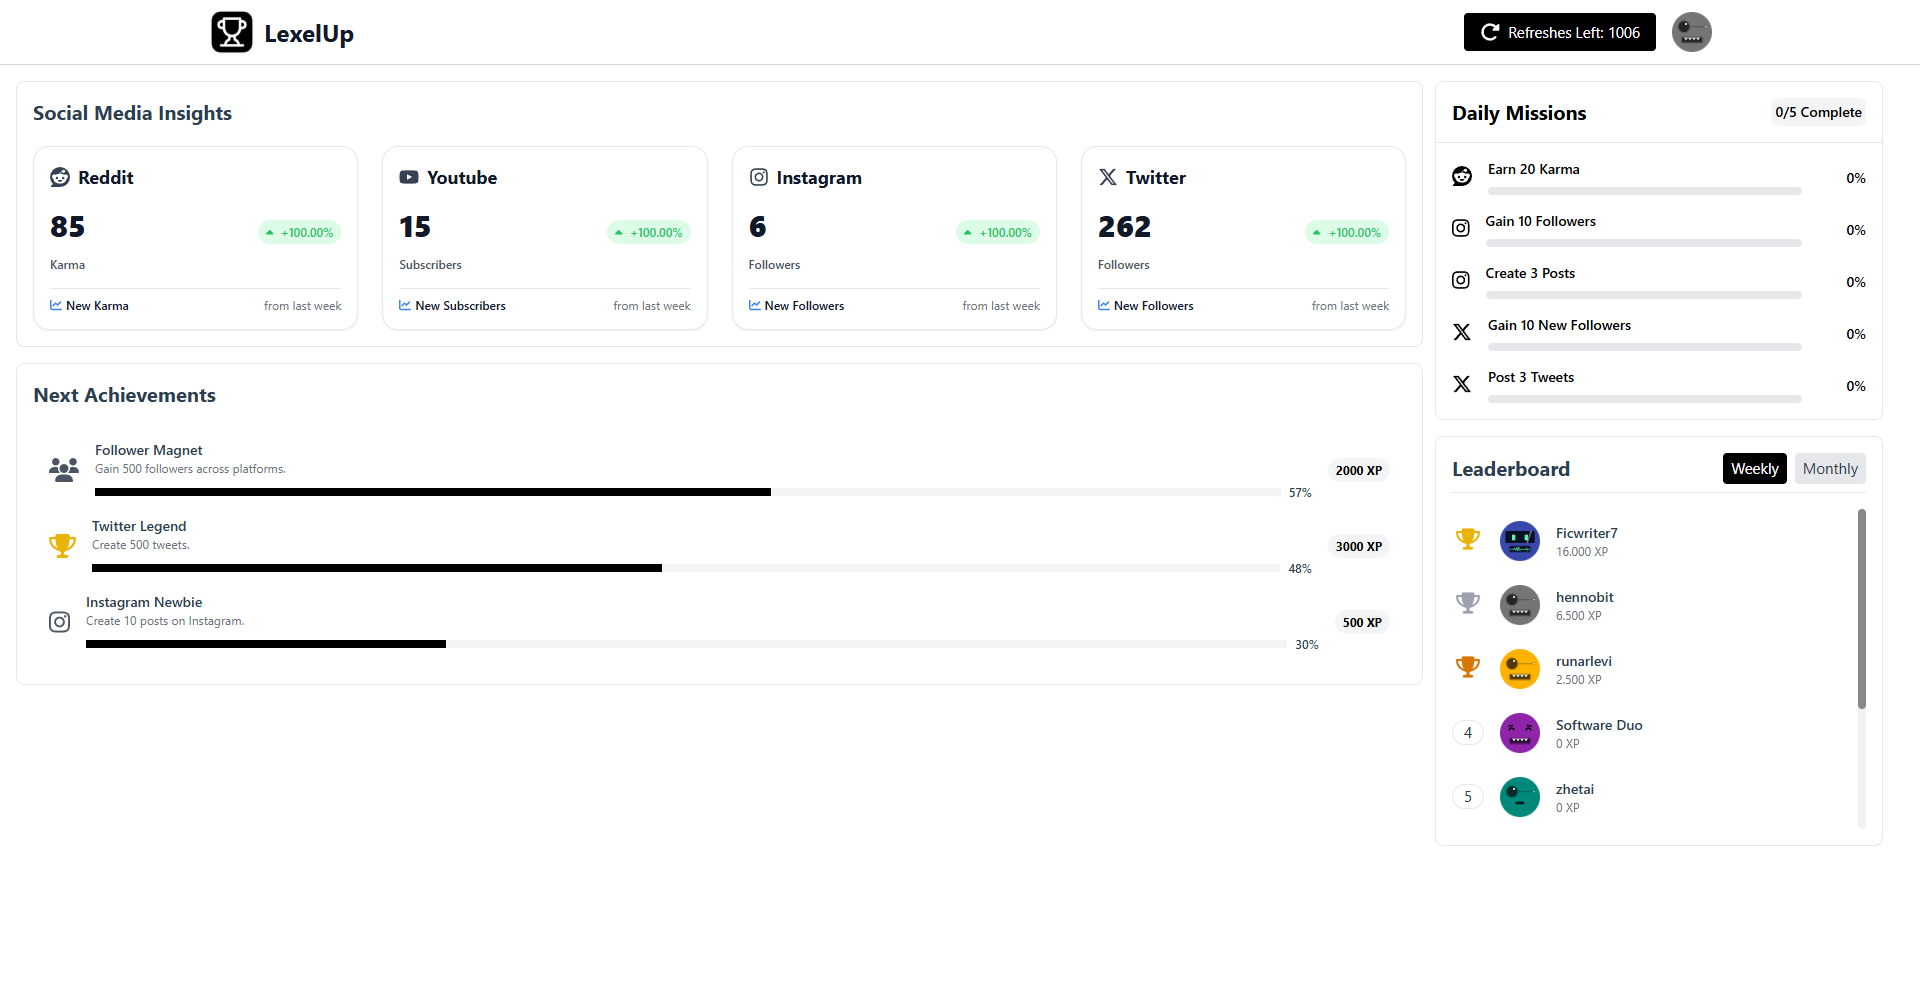Click the X icon in the Twitter card
This screenshot has width=1920, height=984.
pyautogui.click(x=1108, y=177)
